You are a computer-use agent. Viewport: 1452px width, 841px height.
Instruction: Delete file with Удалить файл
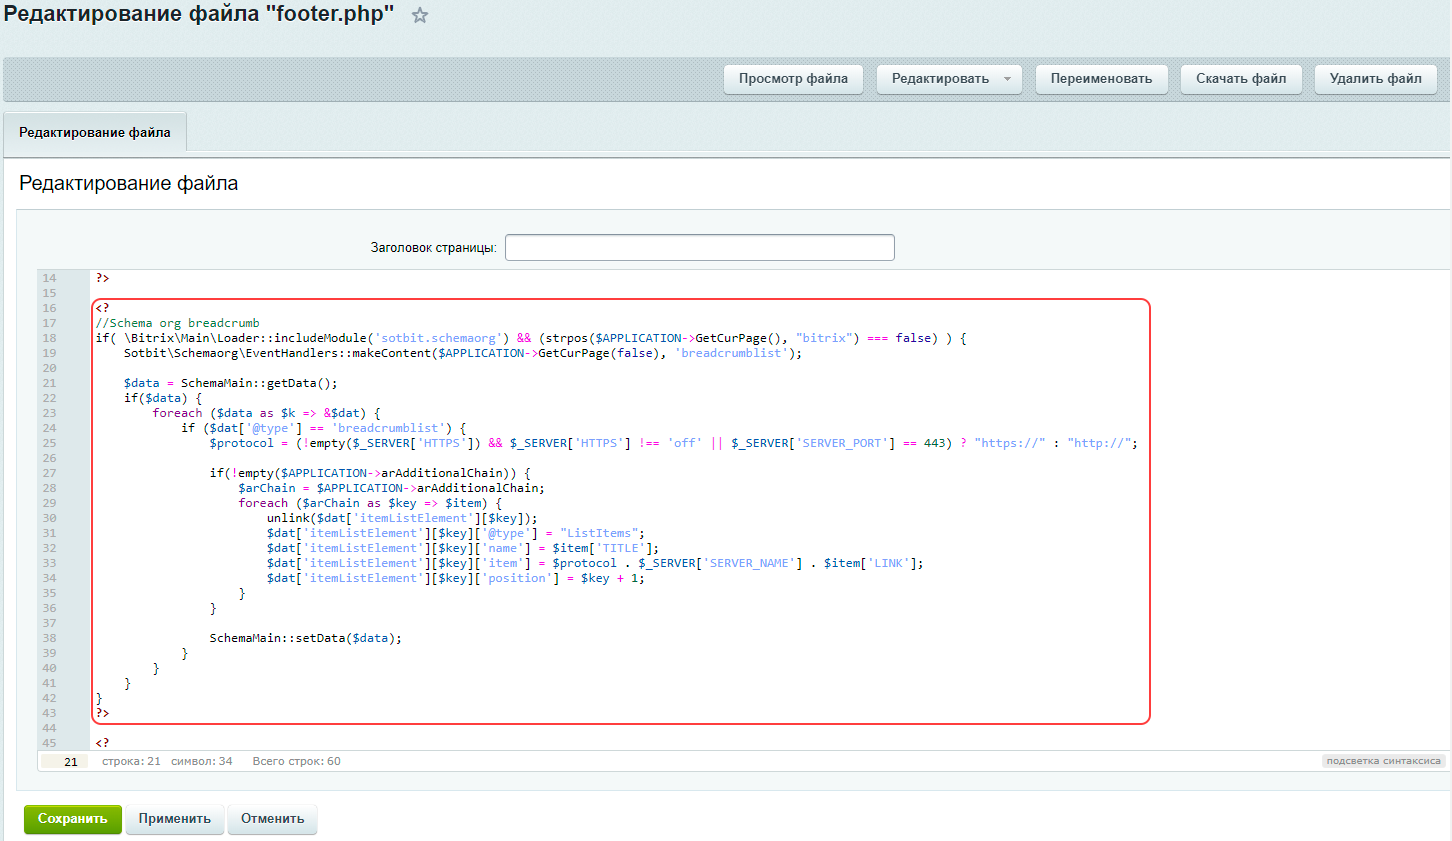tap(1375, 79)
